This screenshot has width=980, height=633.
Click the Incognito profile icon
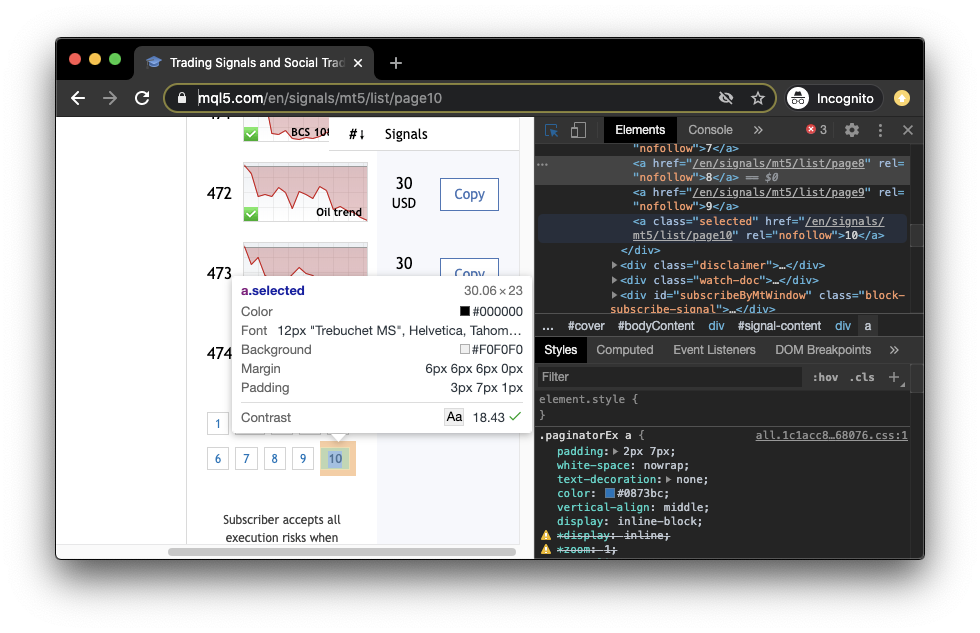point(796,98)
